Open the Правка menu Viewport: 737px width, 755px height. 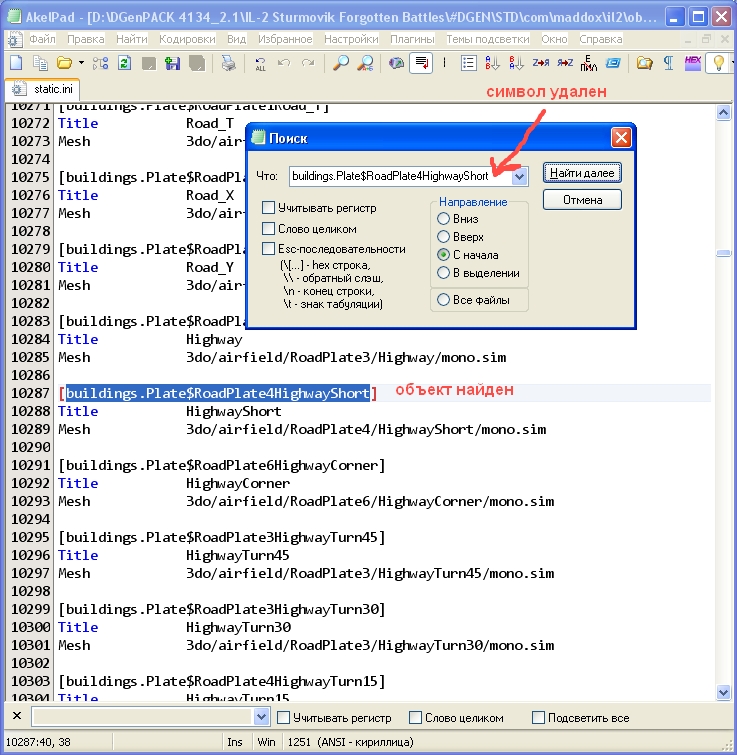[x=86, y=39]
